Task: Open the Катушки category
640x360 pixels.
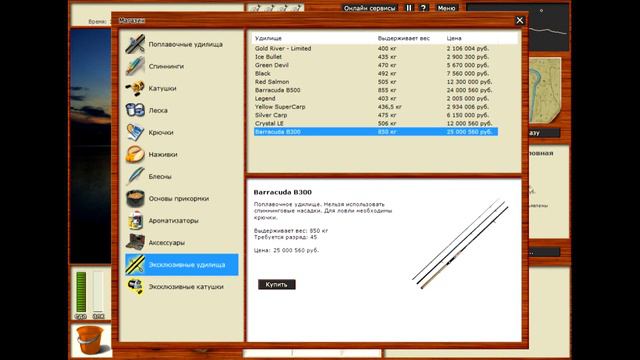Action: click(x=182, y=88)
